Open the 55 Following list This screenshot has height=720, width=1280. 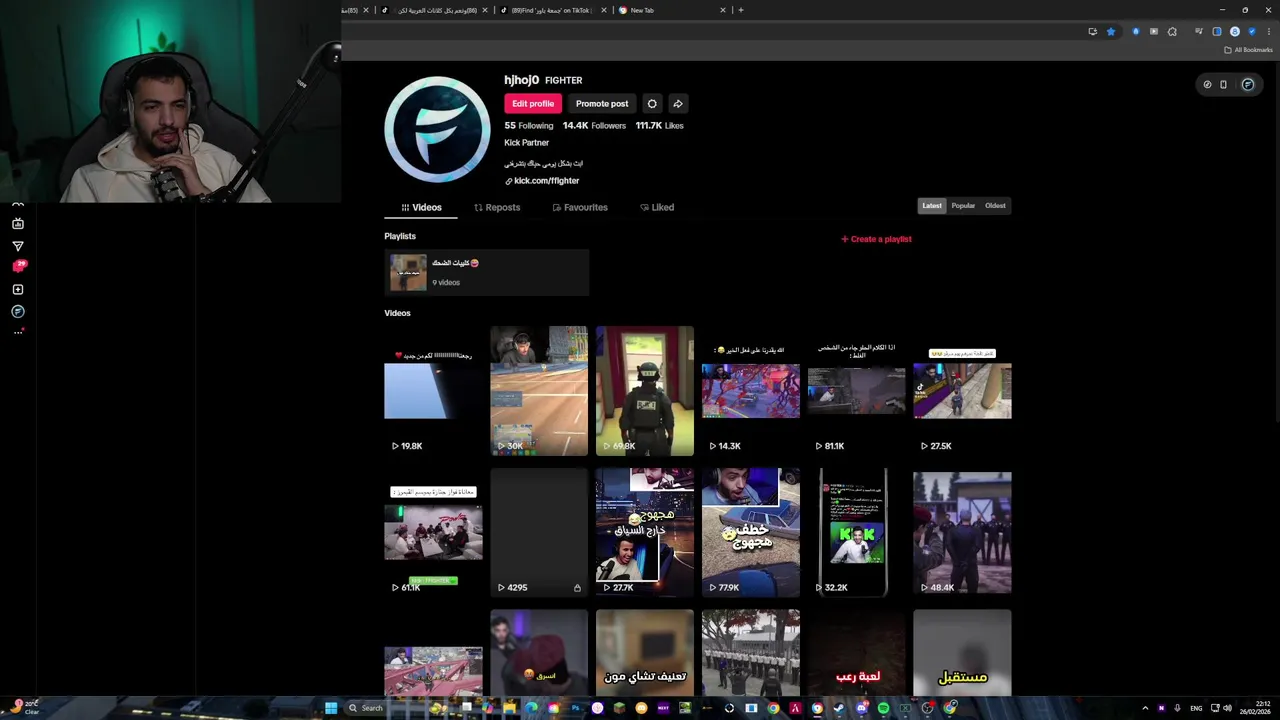(x=529, y=126)
